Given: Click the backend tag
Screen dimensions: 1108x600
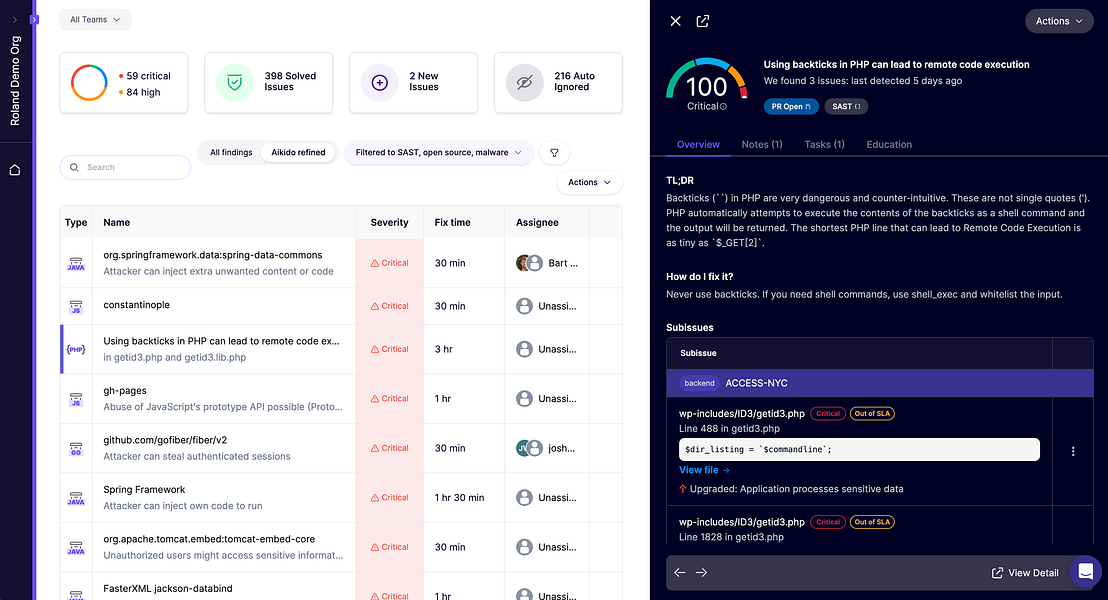Looking at the screenshot, I should [700, 383].
